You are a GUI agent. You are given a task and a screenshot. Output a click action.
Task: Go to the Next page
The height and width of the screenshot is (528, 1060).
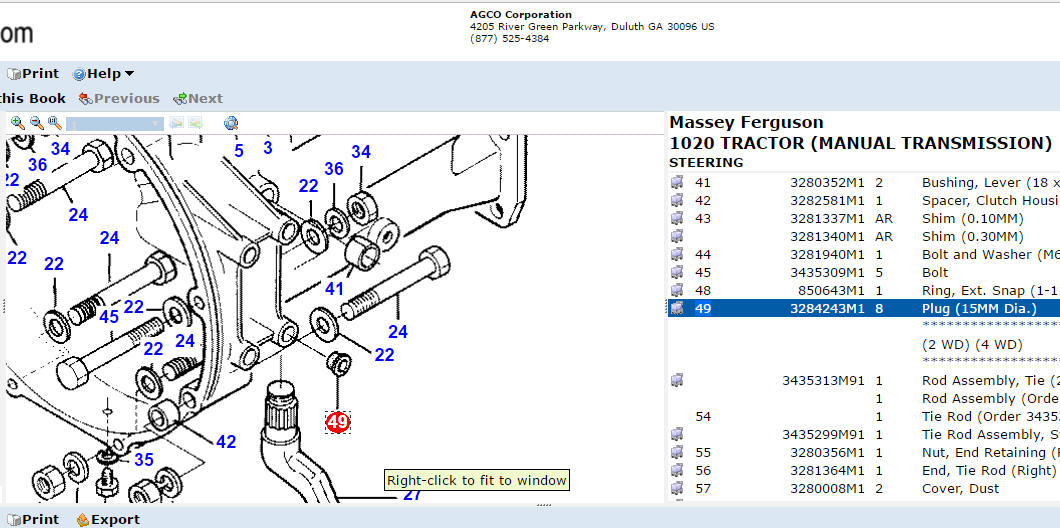point(197,99)
